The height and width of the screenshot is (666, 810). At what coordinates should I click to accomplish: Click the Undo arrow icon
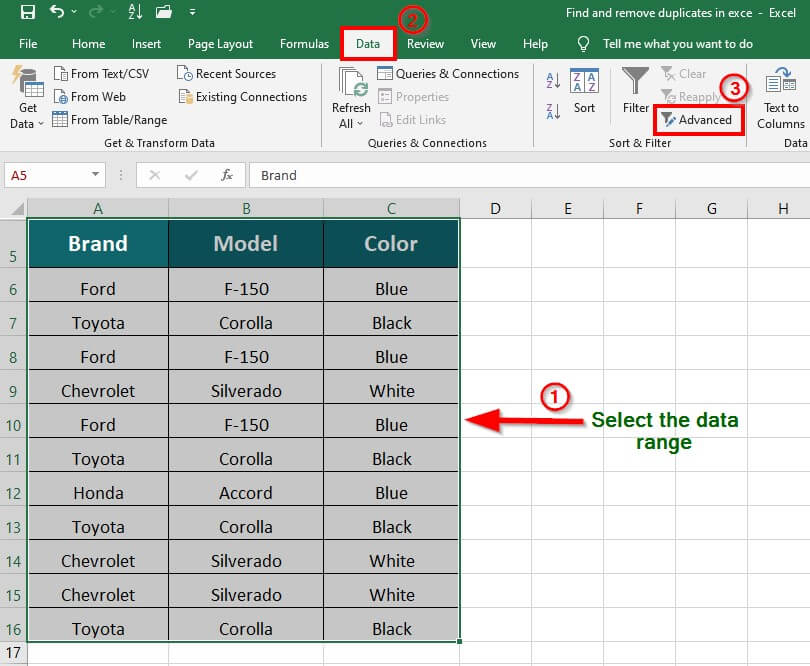tap(59, 13)
